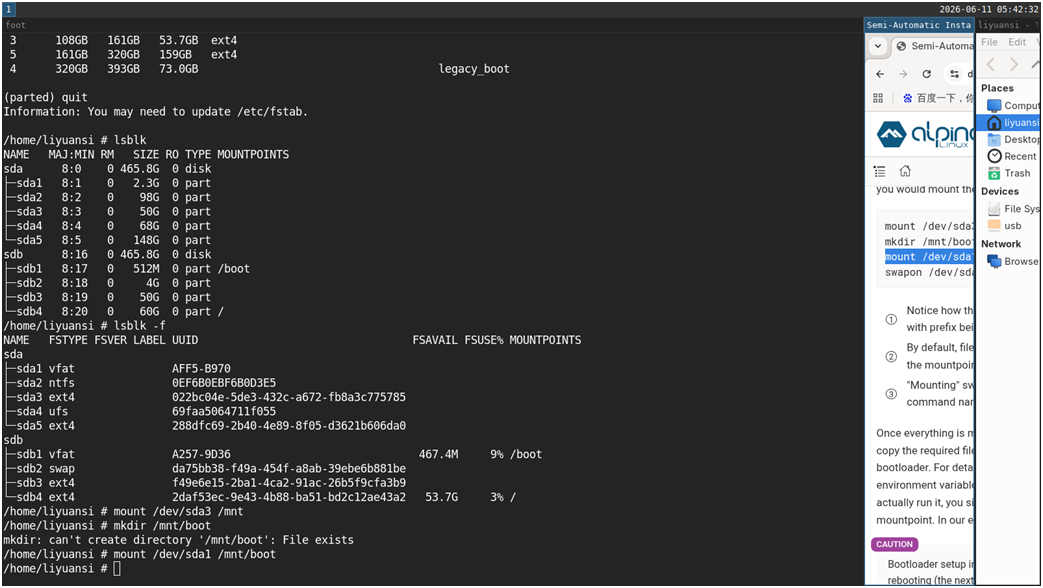Focus the liyuansi file manager title bar
Screen dimensions: 1043x588
pos(1008,25)
